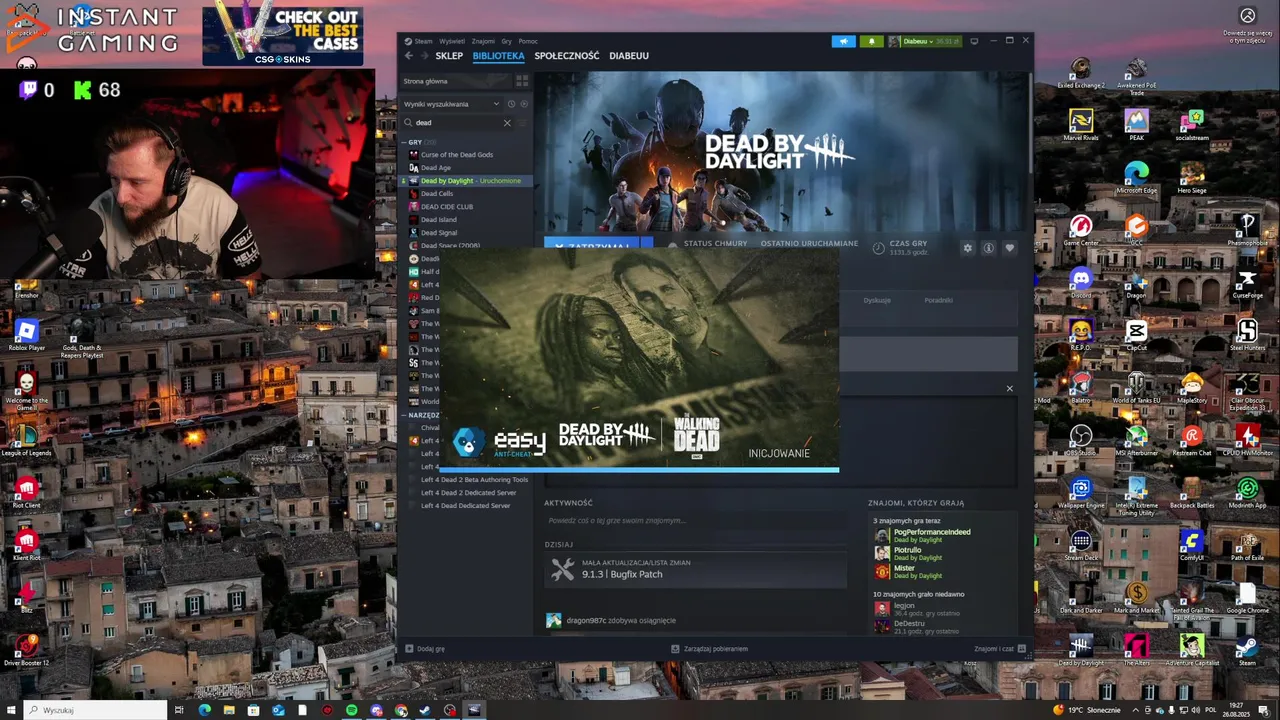Open Driver Booster 12 desktop shortcut
The image size is (1280, 720).
[x=26, y=650]
